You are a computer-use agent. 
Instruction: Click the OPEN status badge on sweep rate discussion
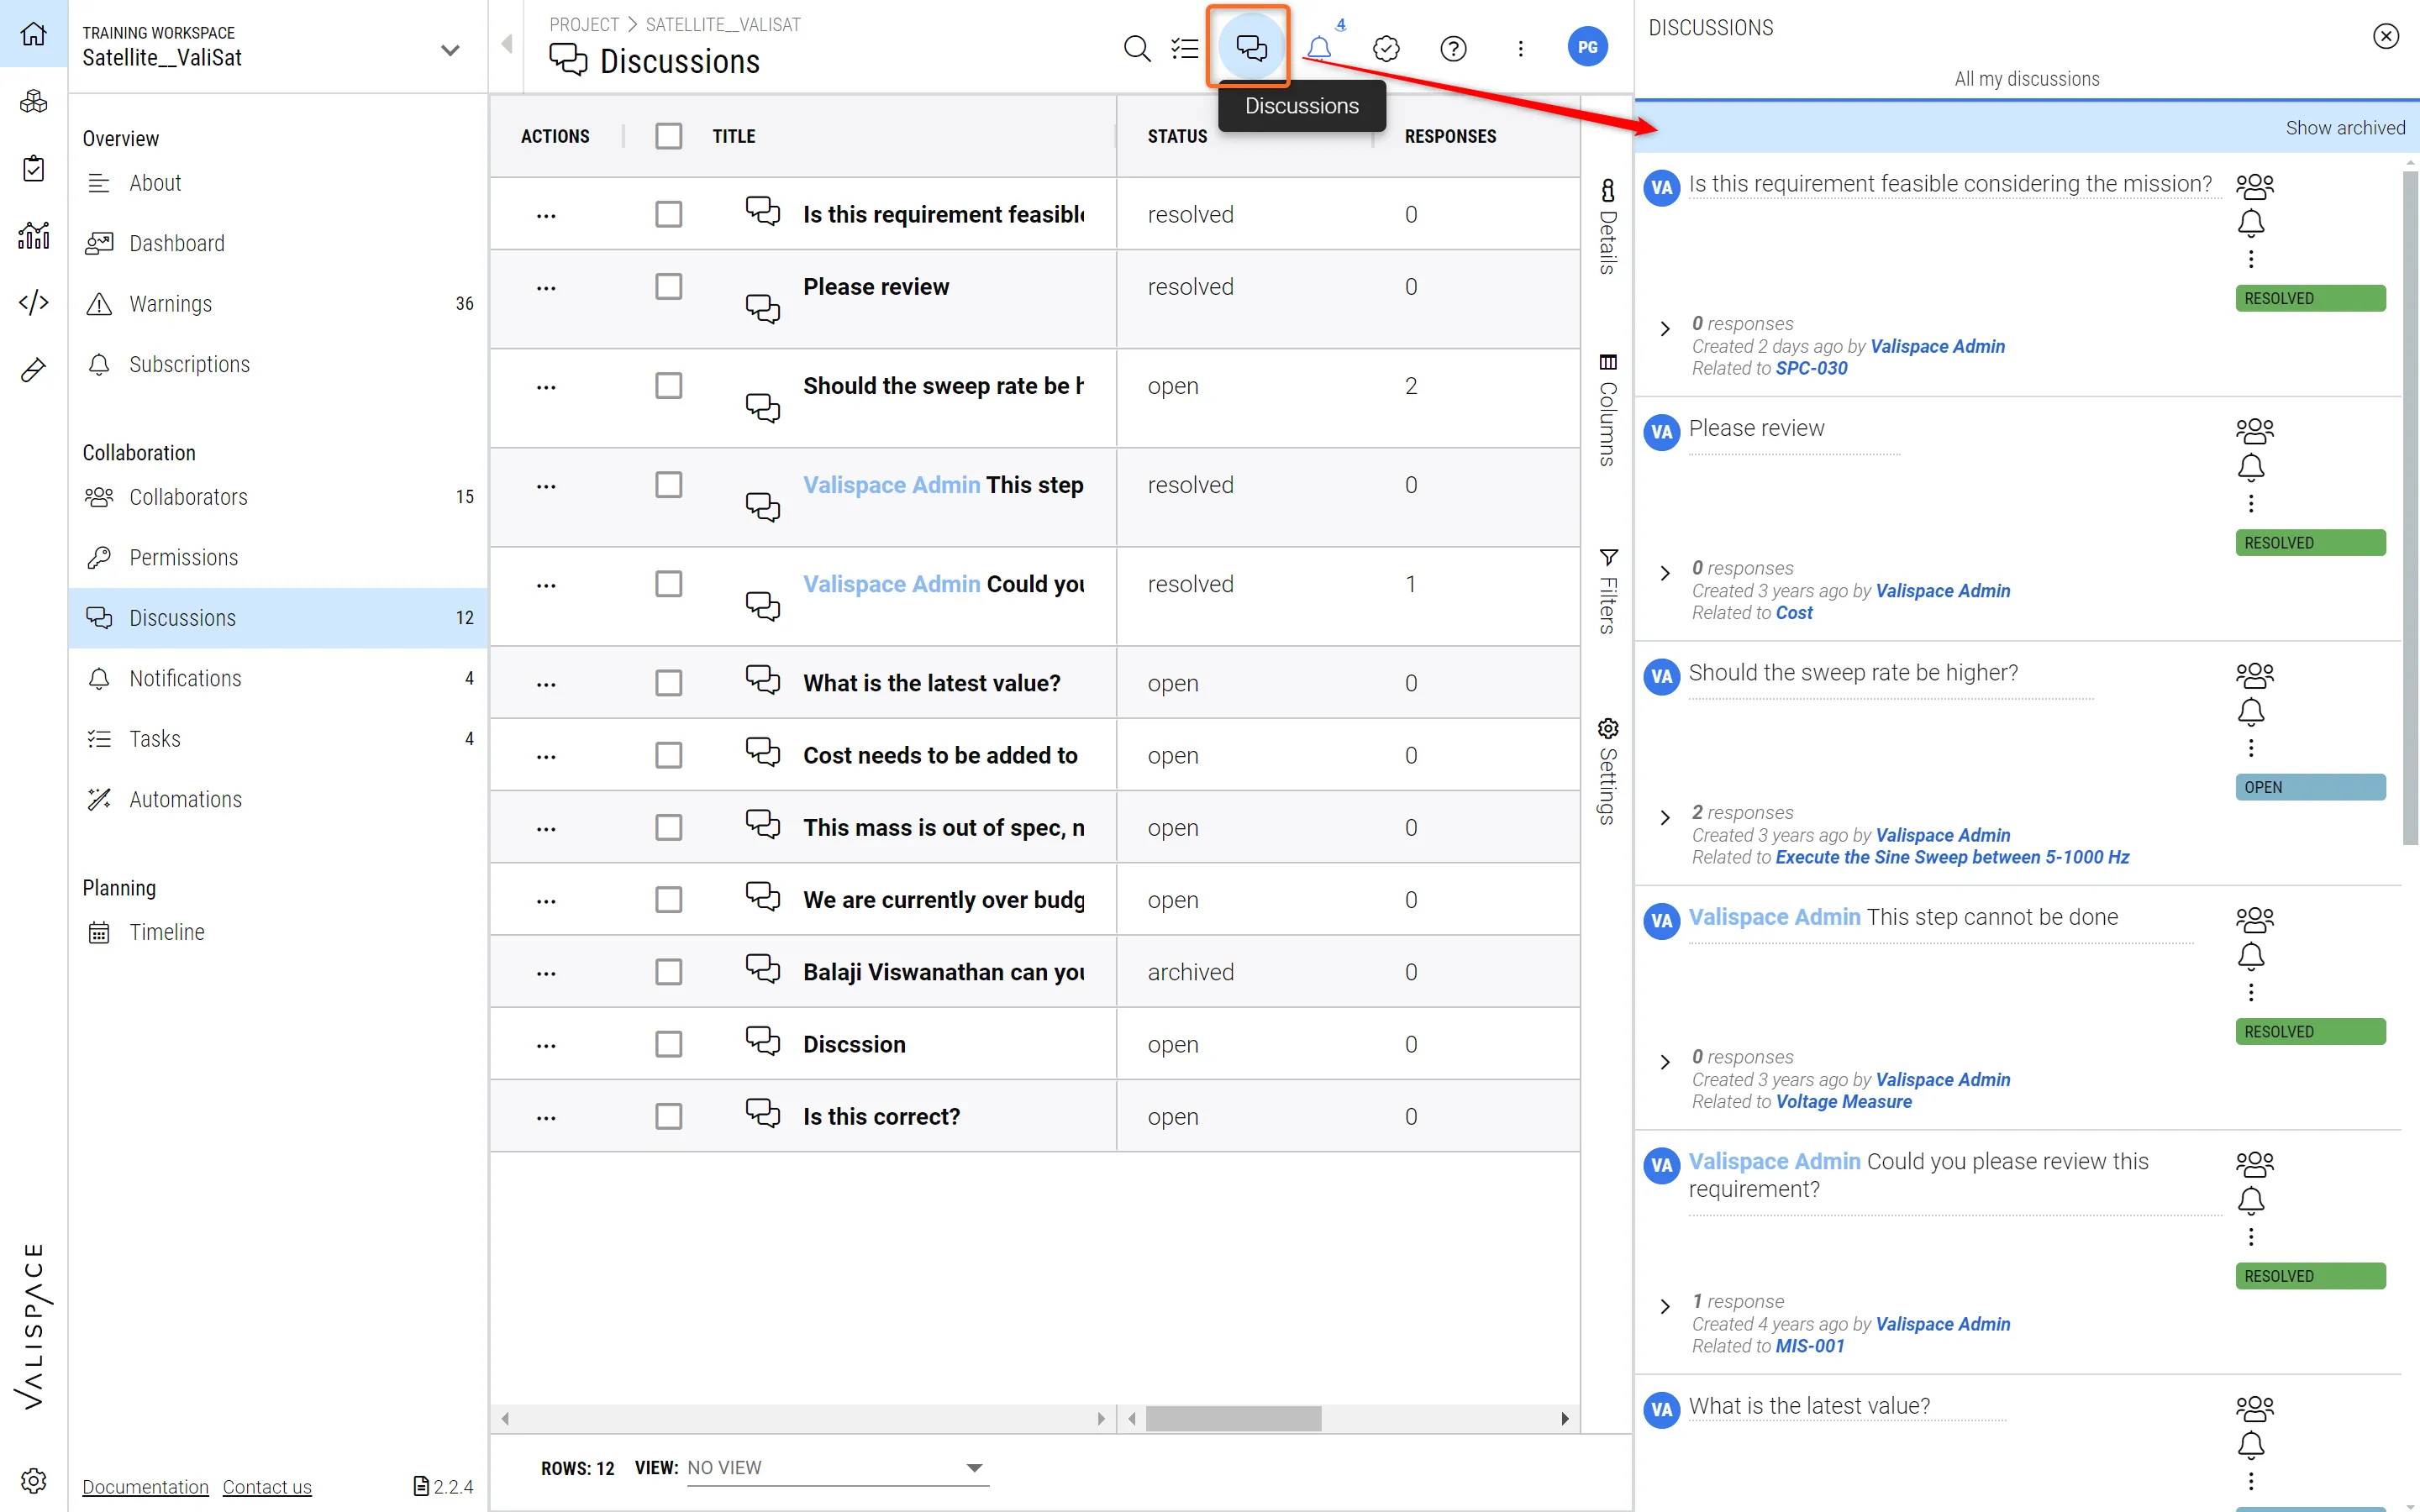[2310, 787]
